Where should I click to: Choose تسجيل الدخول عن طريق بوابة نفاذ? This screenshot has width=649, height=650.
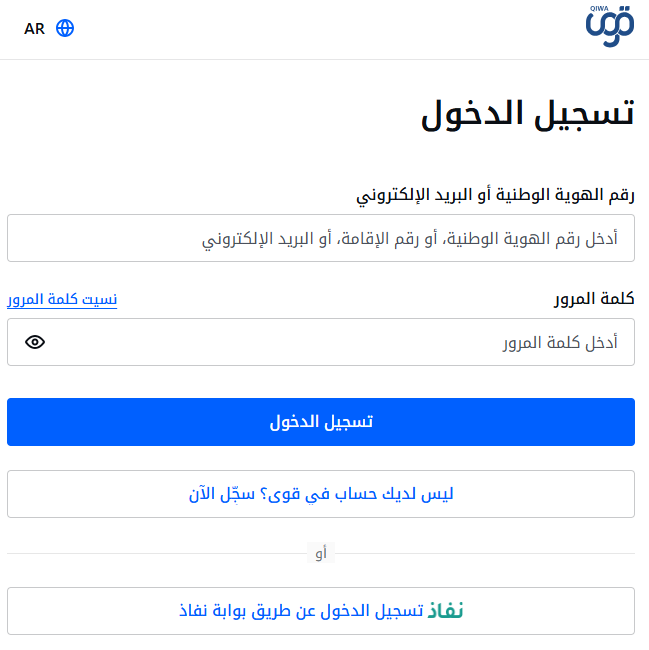321,611
